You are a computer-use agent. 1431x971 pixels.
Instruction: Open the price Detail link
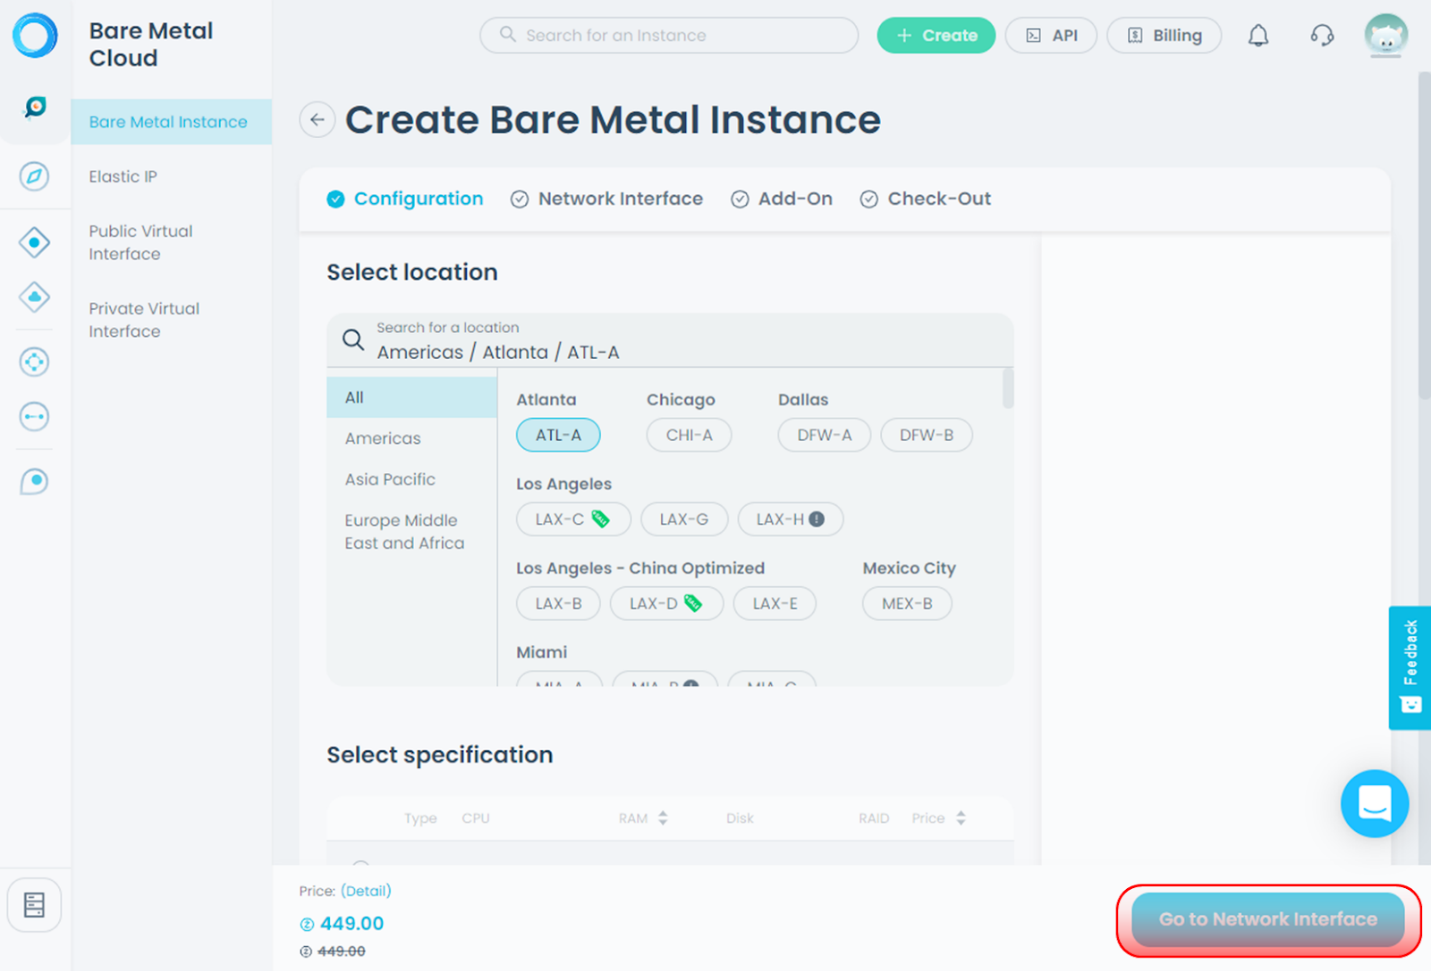click(365, 890)
